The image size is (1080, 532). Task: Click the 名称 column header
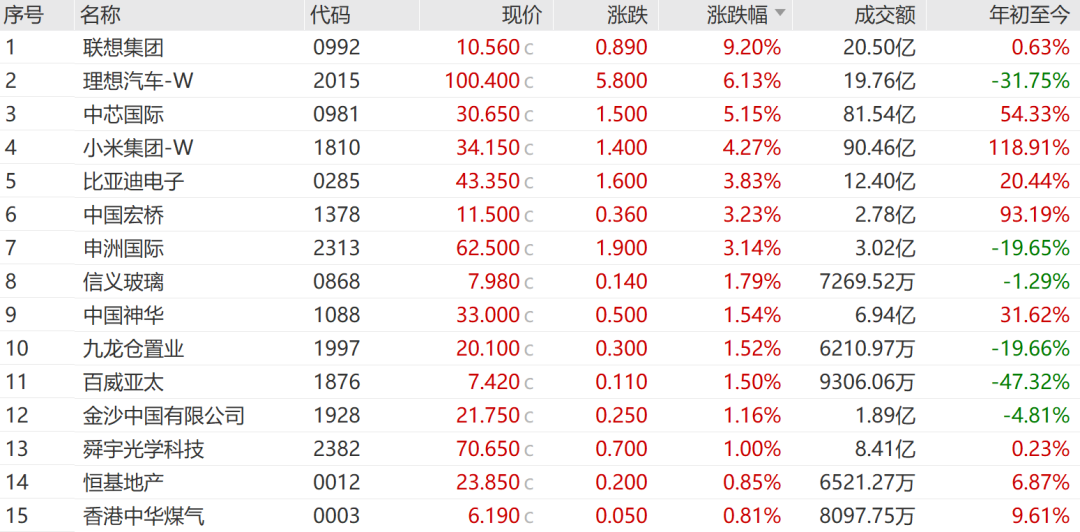tap(100, 14)
